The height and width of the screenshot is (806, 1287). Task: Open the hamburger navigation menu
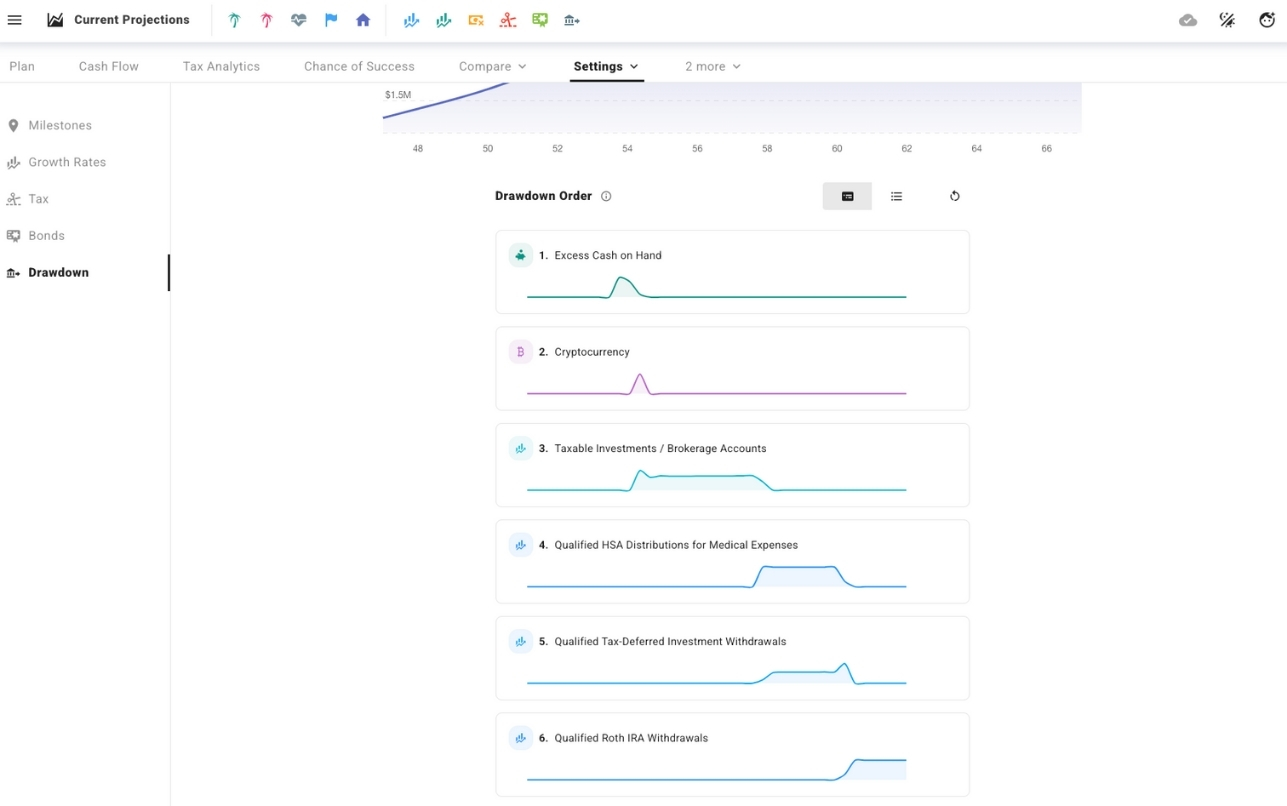[15, 19]
